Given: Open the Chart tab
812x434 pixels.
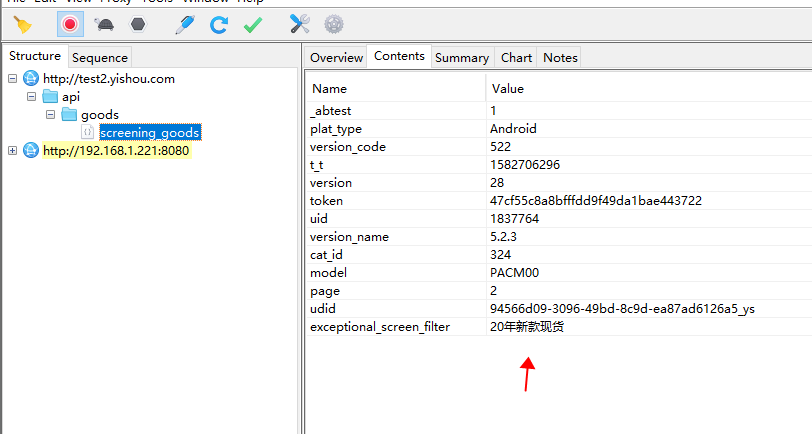Looking at the screenshot, I should (516, 57).
